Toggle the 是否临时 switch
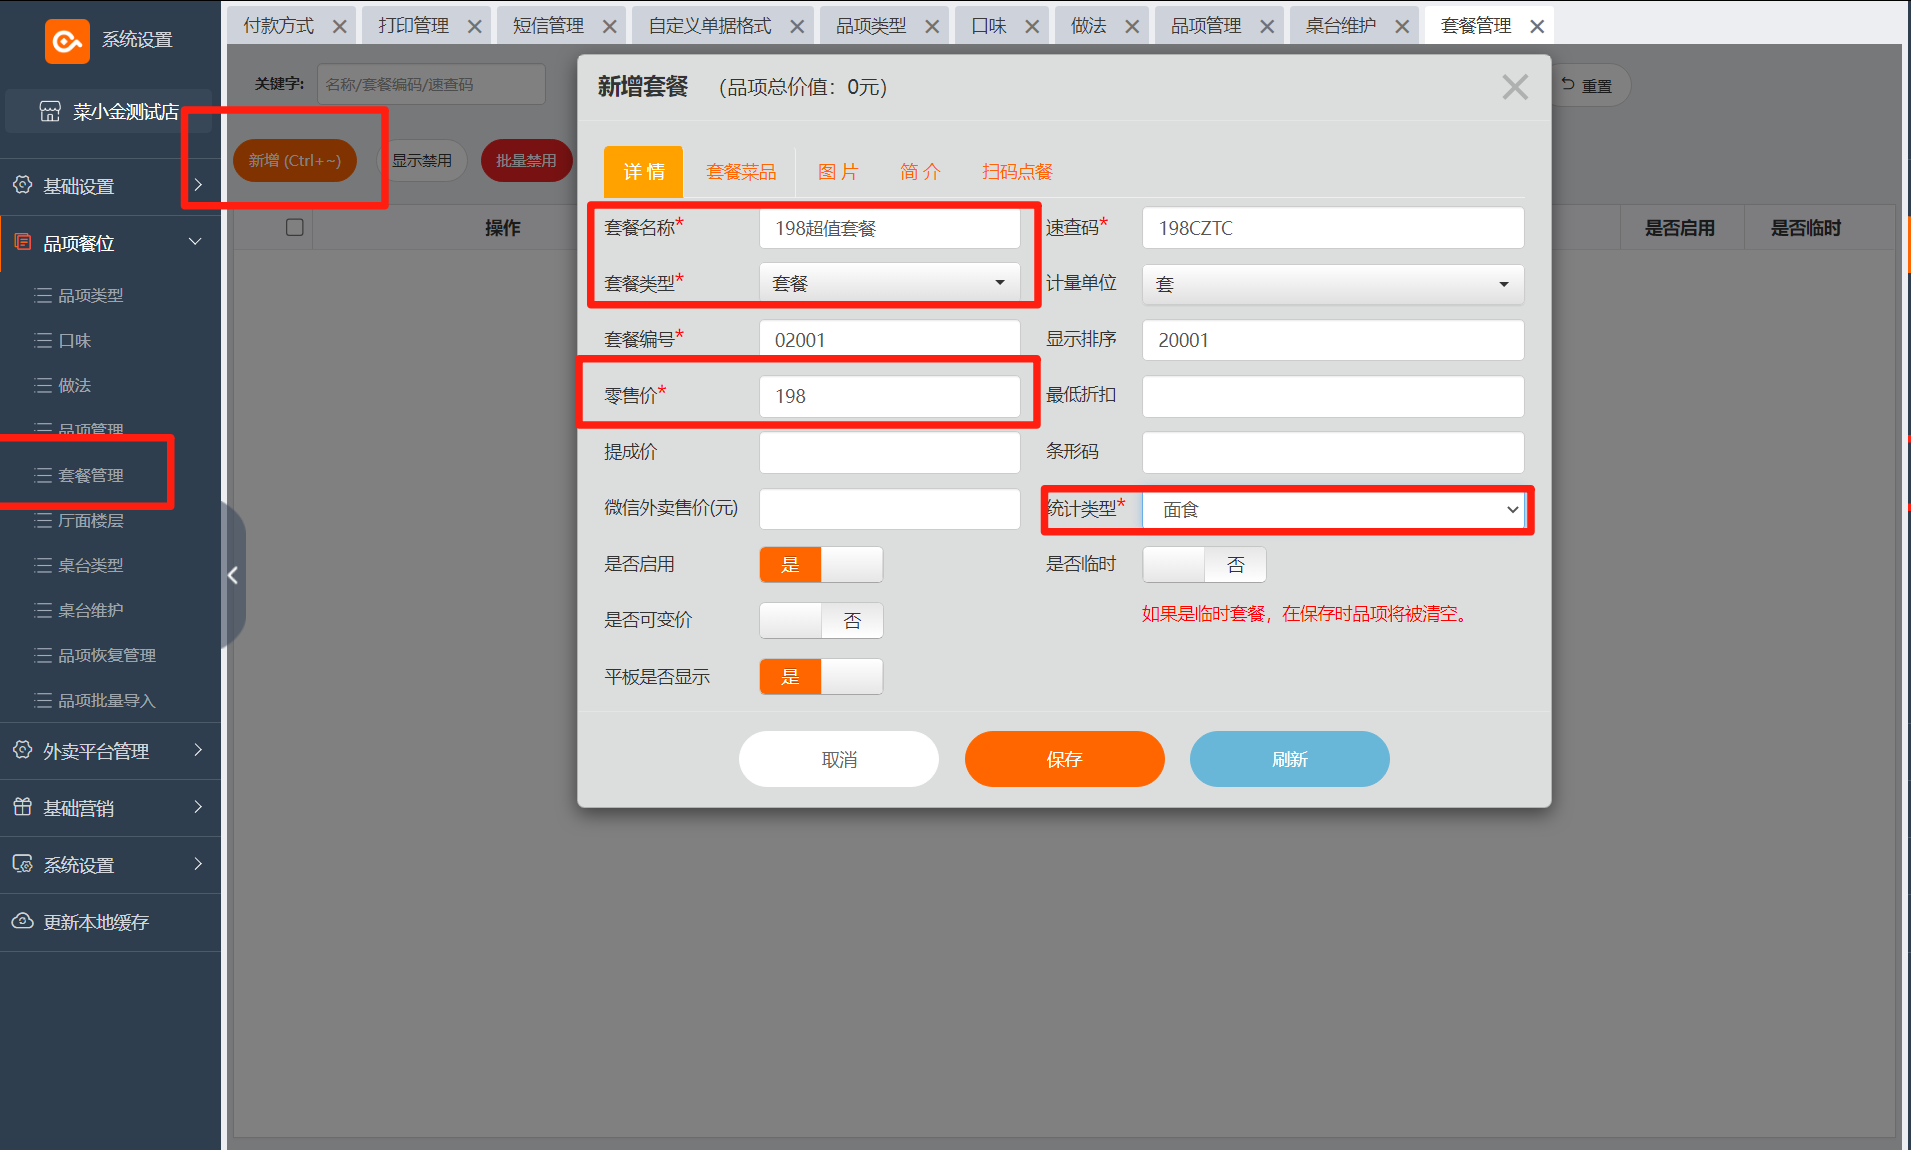 [x=1204, y=564]
